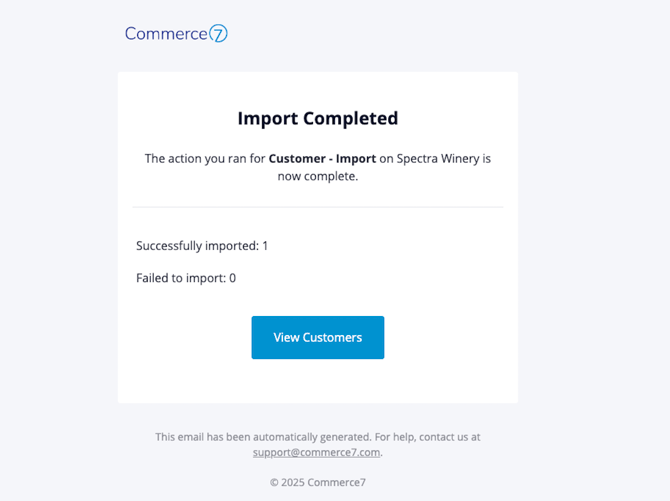Click the divider line below the message
The image size is (670, 501).
coord(317,207)
